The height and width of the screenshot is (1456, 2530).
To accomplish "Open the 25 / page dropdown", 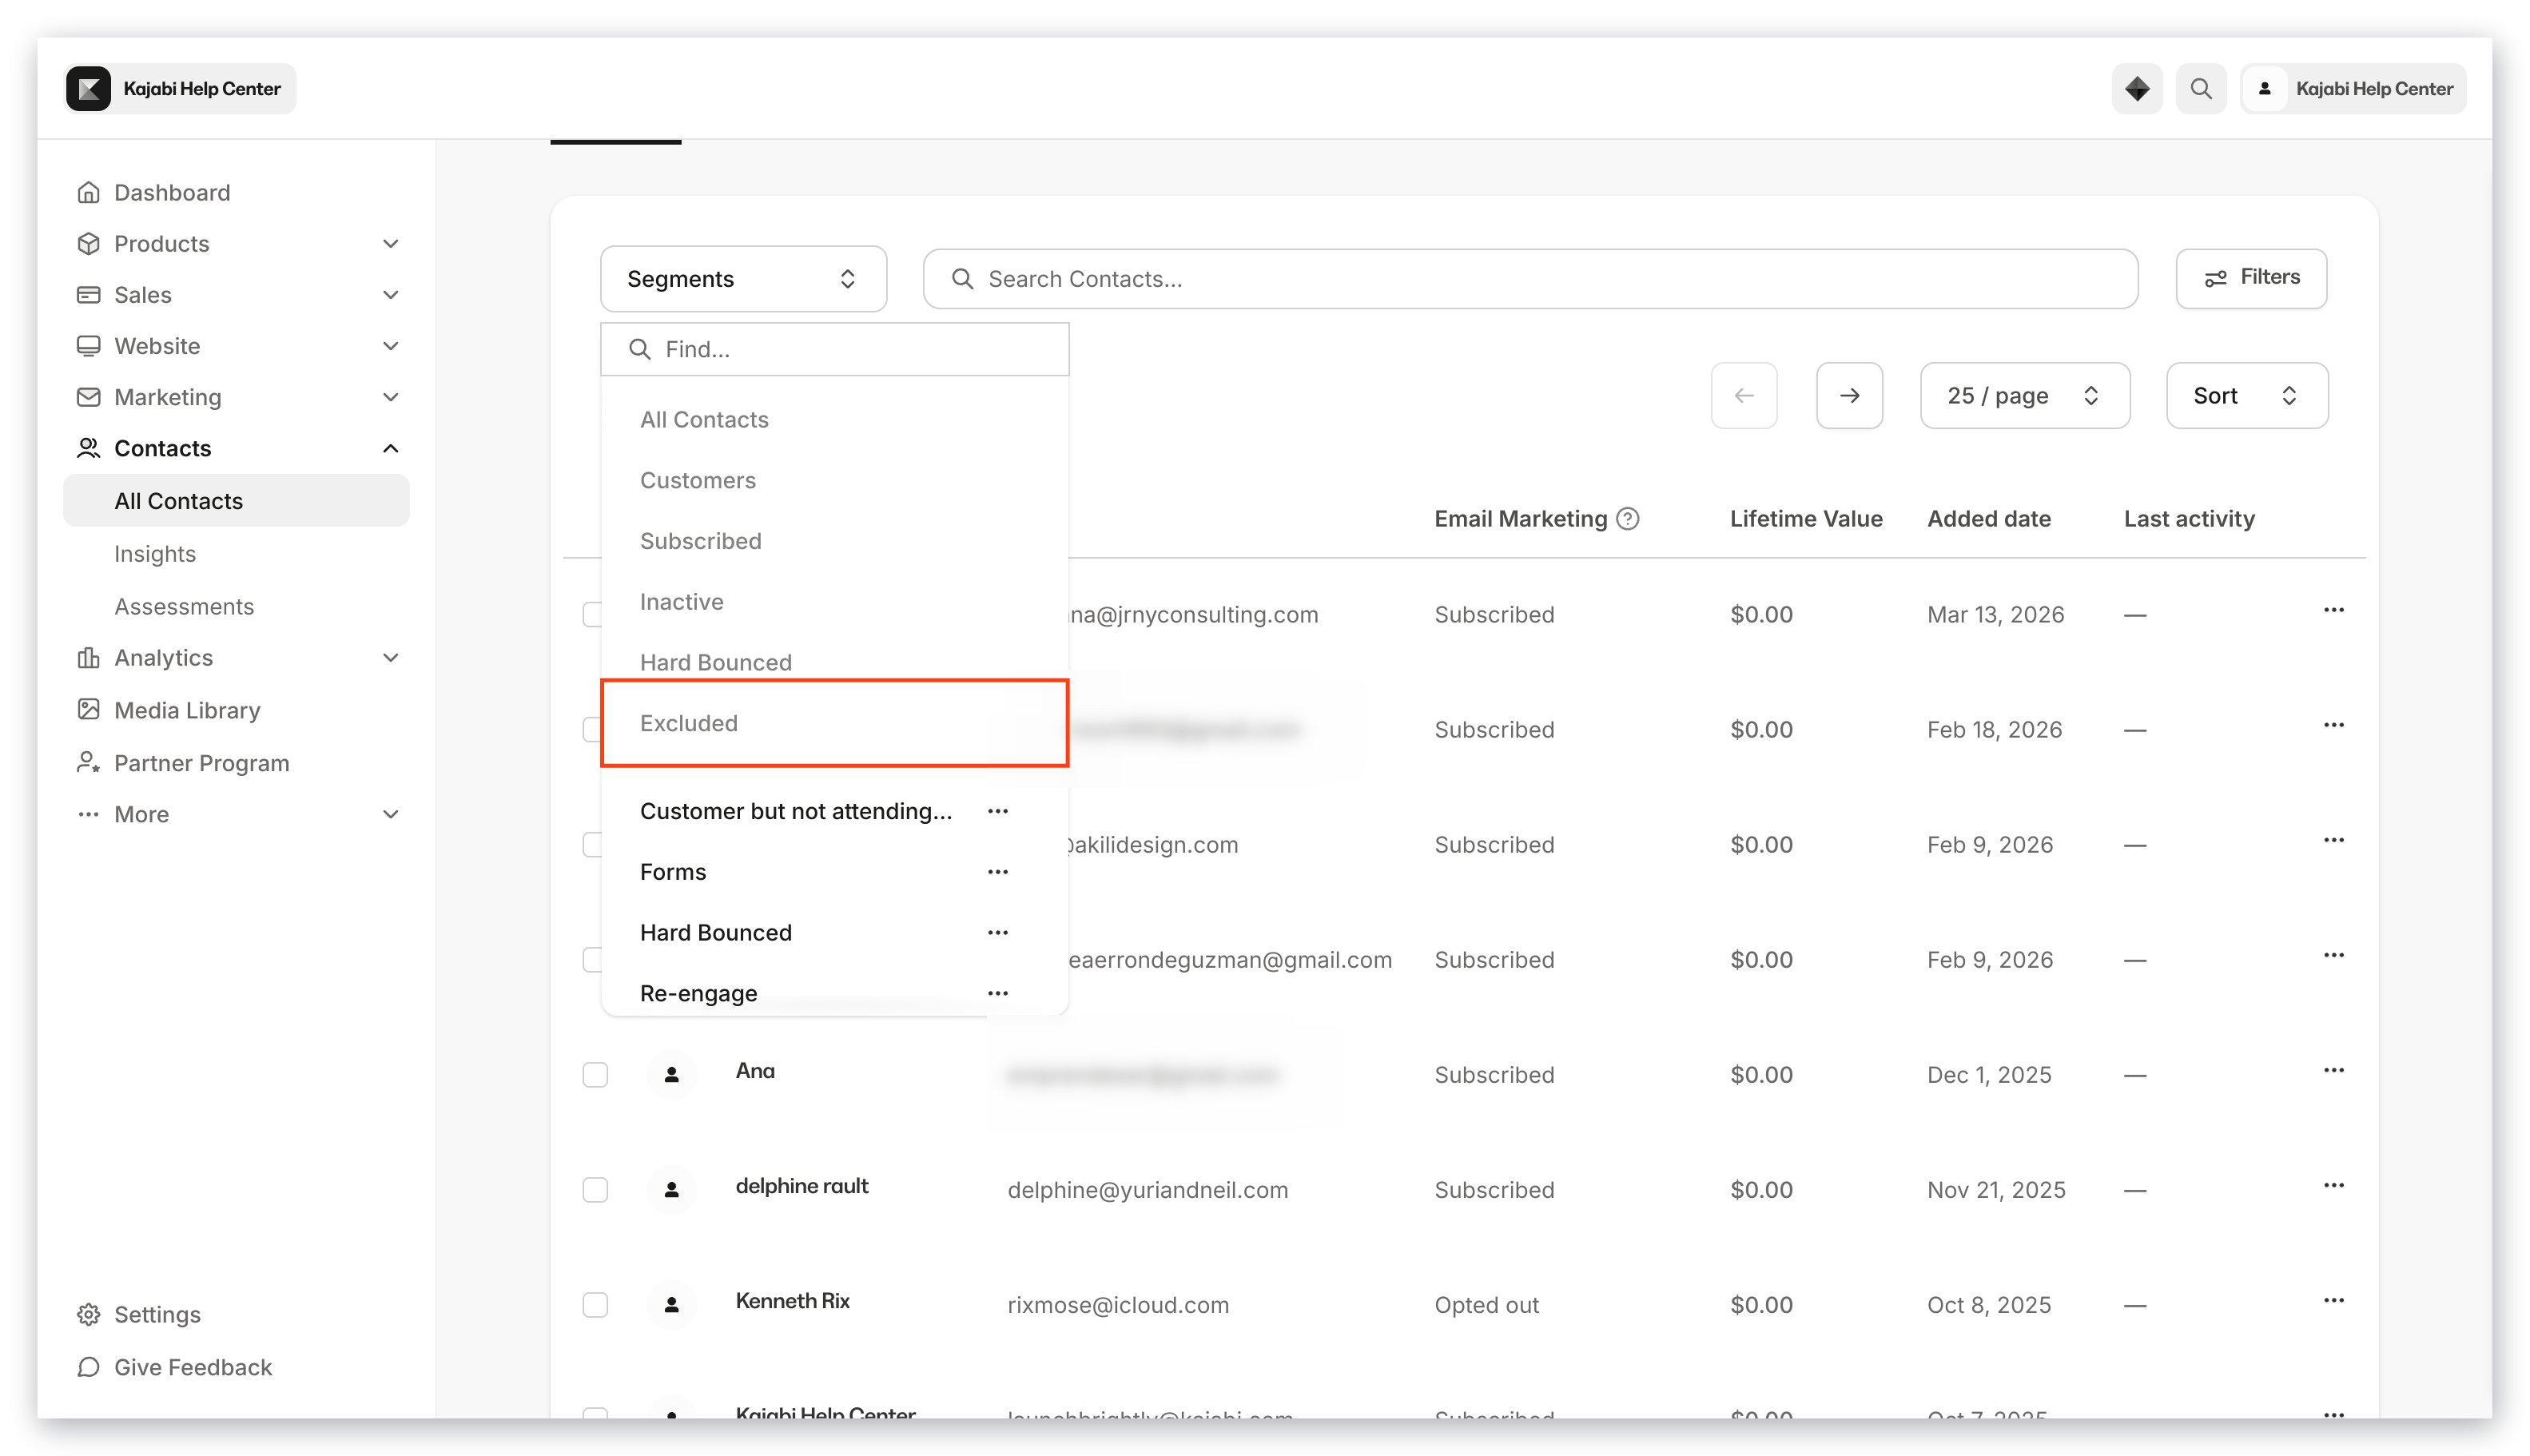I will pos(2024,395).
